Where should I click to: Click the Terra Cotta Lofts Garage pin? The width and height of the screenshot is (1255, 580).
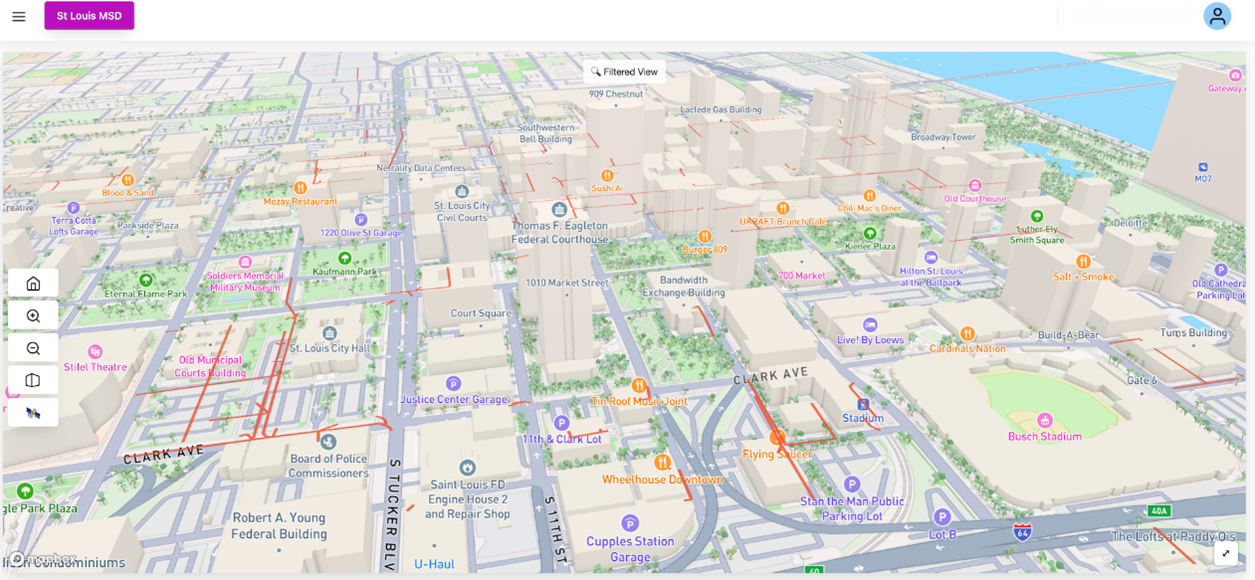tap(73, 207)
